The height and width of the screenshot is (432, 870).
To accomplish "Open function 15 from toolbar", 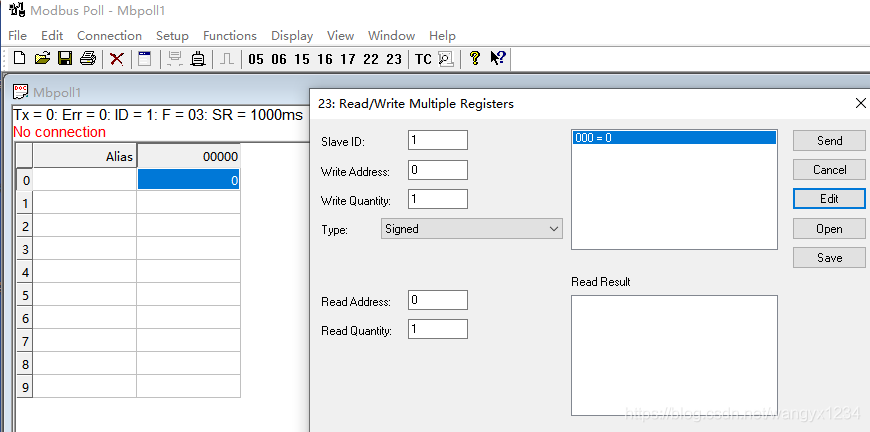I will click(x=302, y=59).
